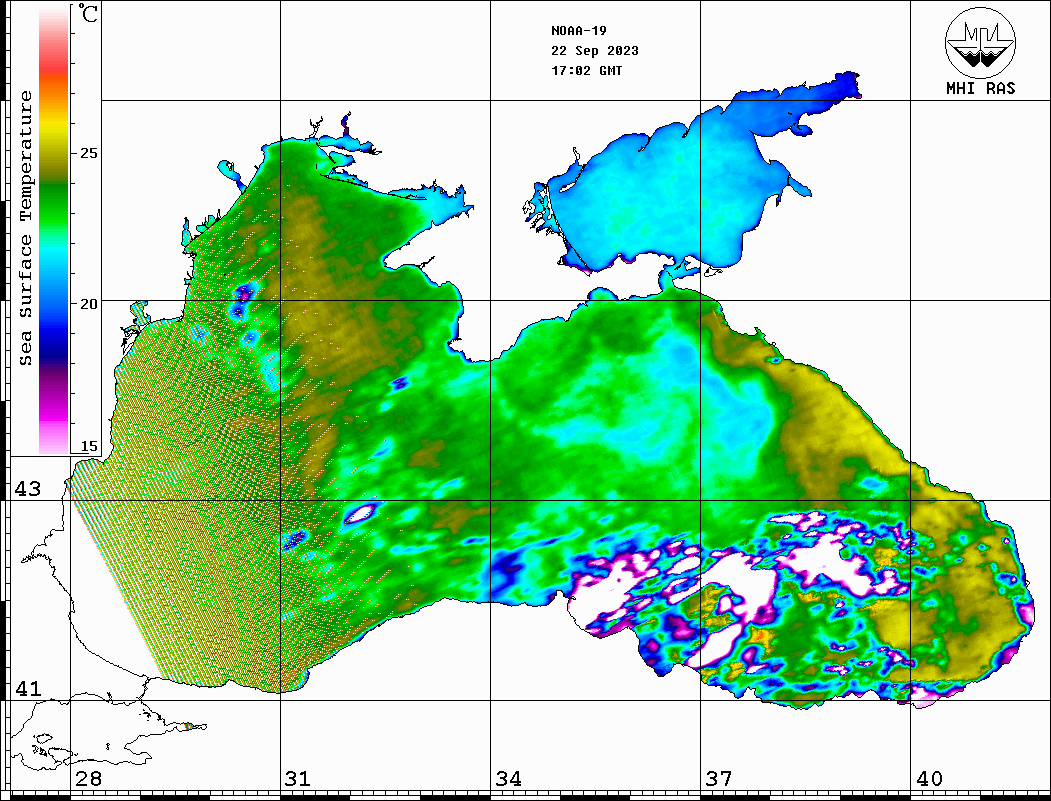Viewport: 1051px width, 801px height.
Task: Click longitude label '40'
Action: point(929,778)
